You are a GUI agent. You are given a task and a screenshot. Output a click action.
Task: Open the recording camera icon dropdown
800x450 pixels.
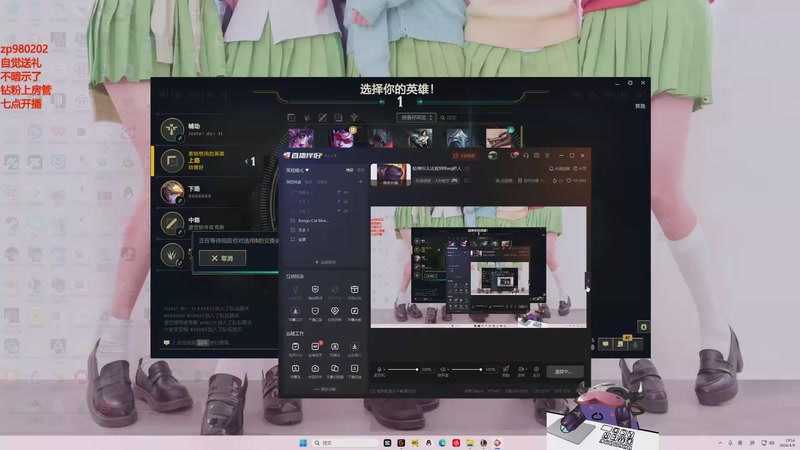pyautogui.click(x=522, y=369)
